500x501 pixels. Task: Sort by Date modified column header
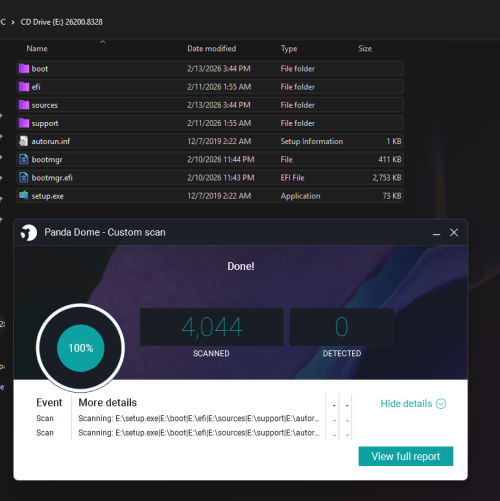212,49
